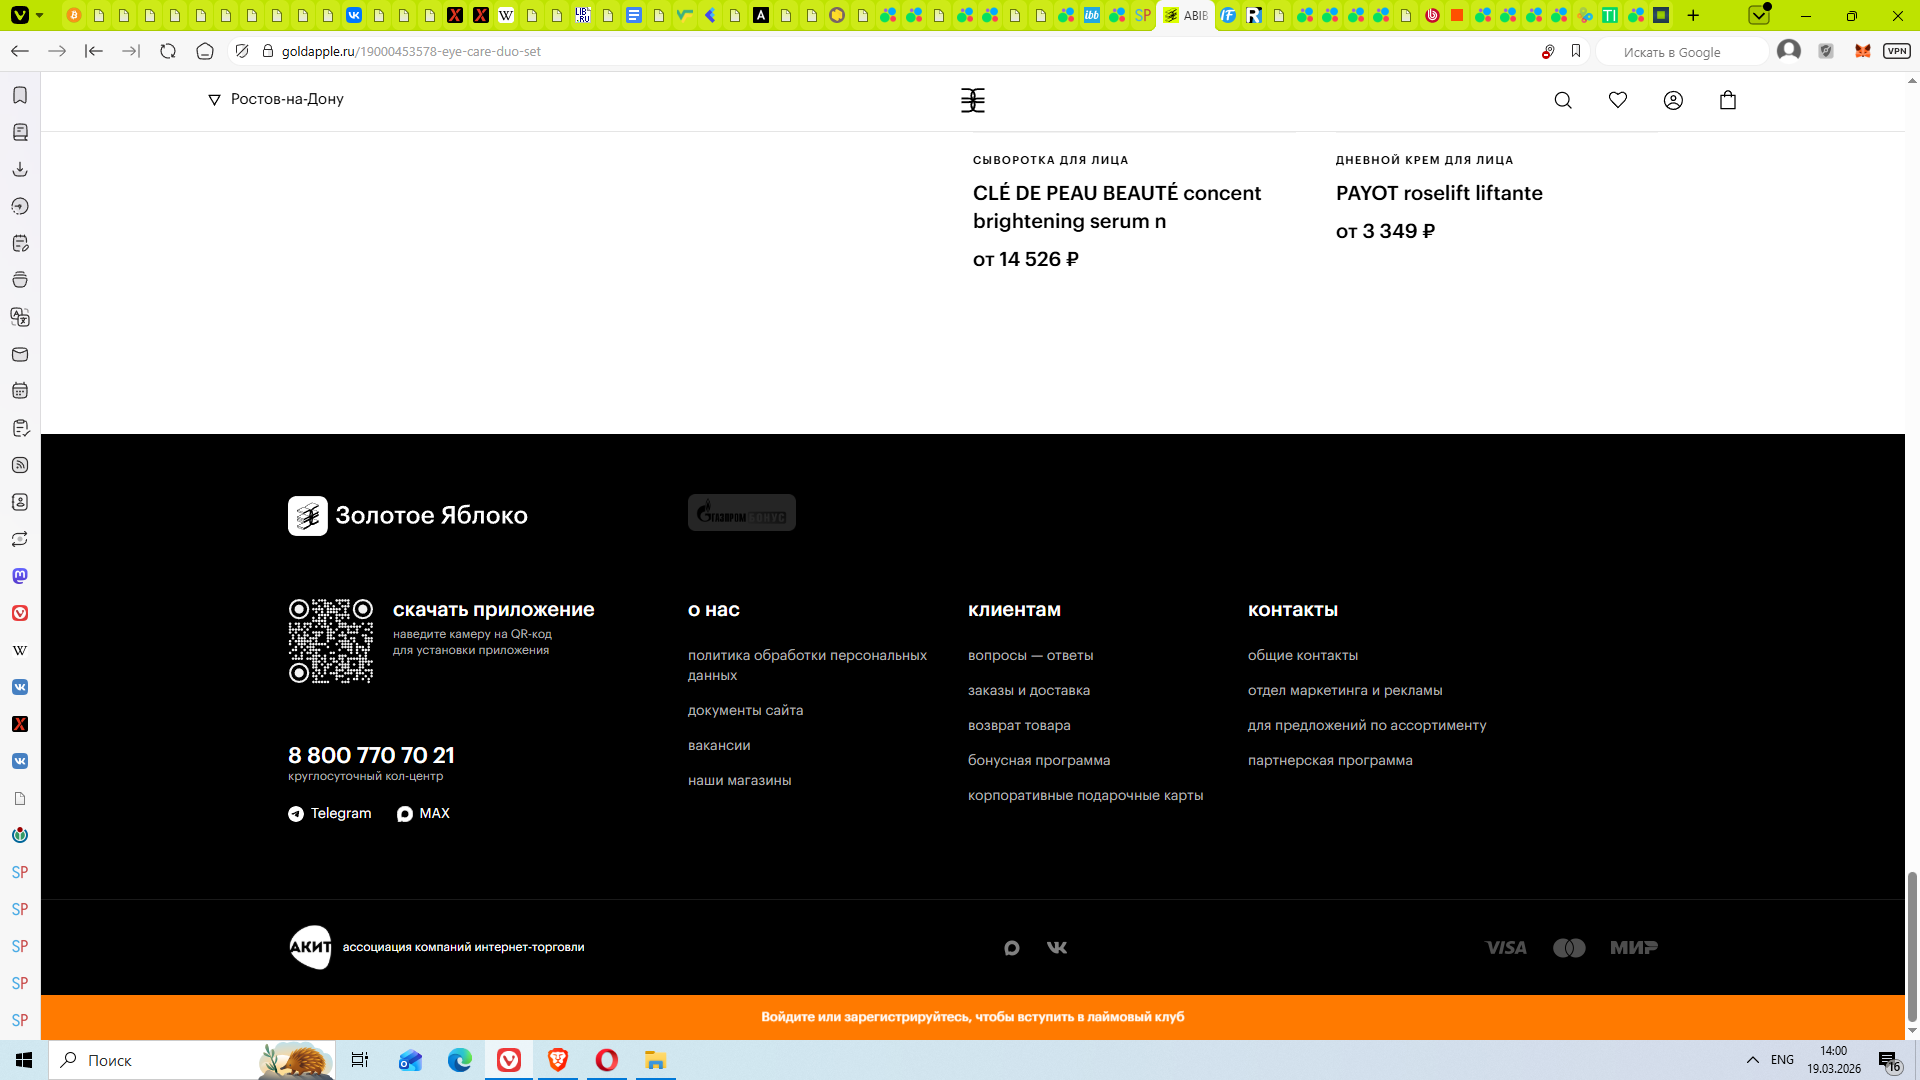Bookmark this page via address bar icon

pyautogui.click(x=1576, y=51)
